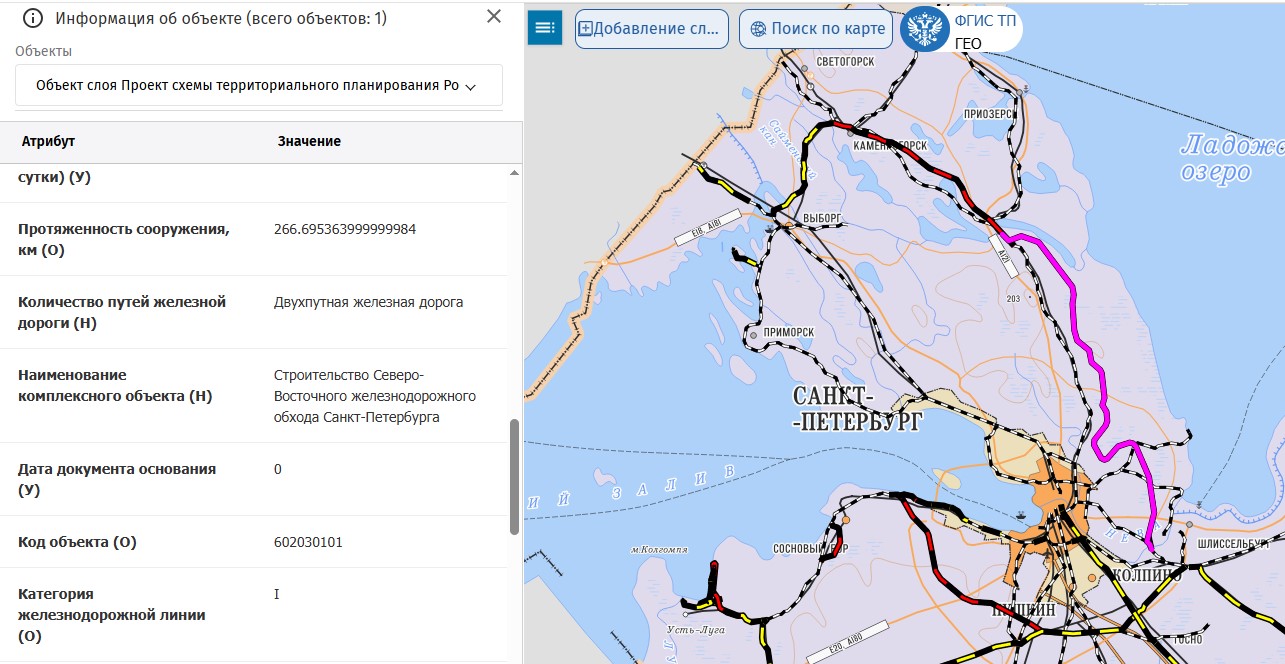Screen dimensions: 1285x664
Task: Click red endpoint marker above Усть-Луга
Action: (714, 567)
